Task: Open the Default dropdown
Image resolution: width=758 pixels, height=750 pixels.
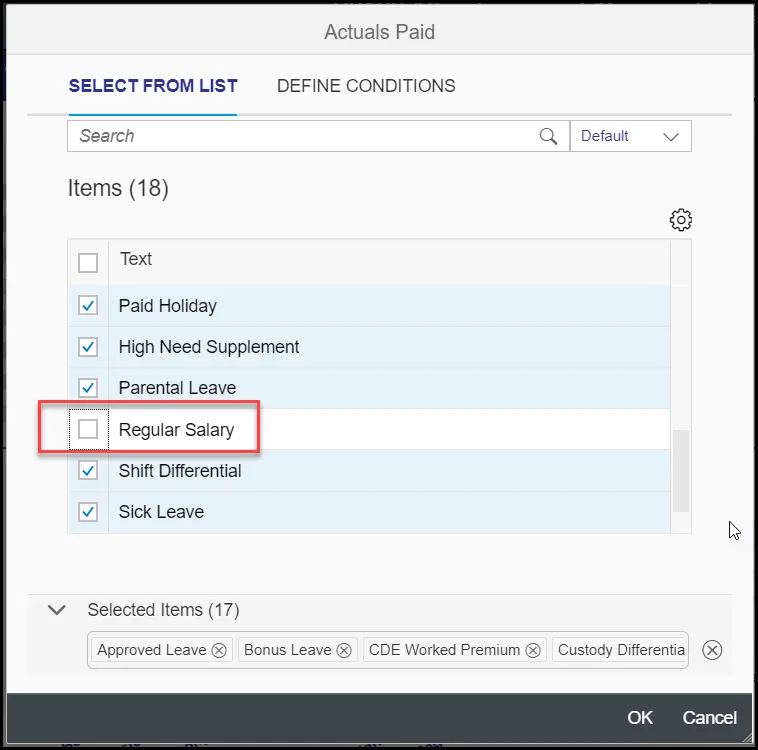Action: 630,136
